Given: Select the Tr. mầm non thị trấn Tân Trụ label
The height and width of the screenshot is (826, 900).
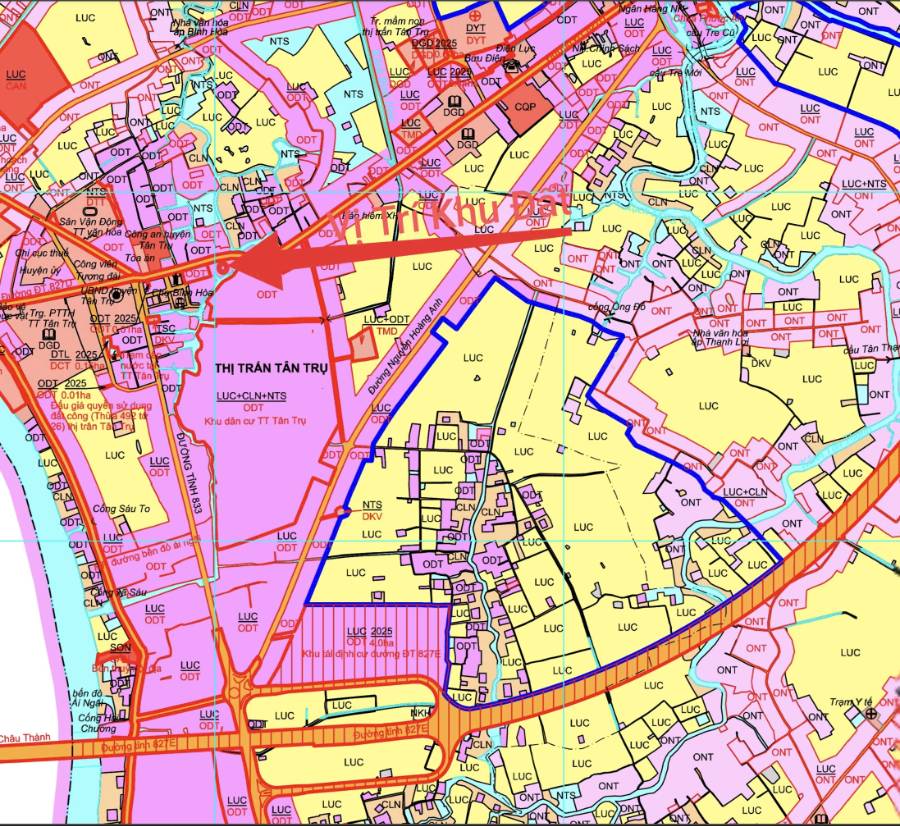Looking at the screenshot, I should pos(395,26).
